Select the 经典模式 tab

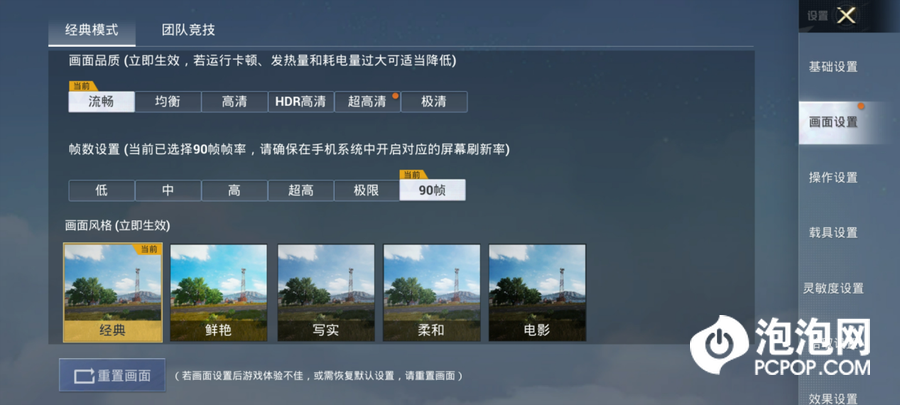point(92,30)
